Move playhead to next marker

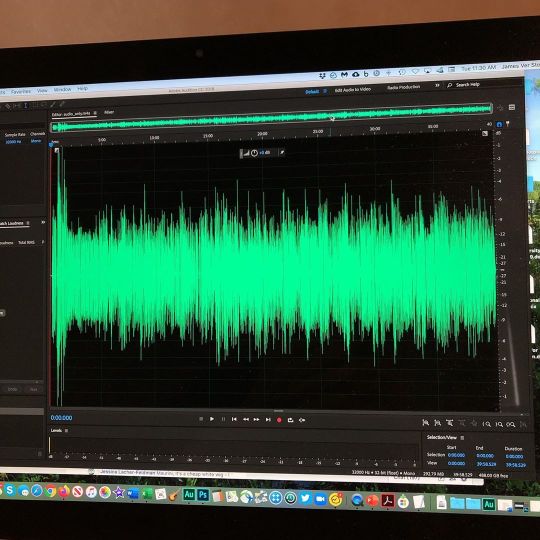click(x=268, y=419)
